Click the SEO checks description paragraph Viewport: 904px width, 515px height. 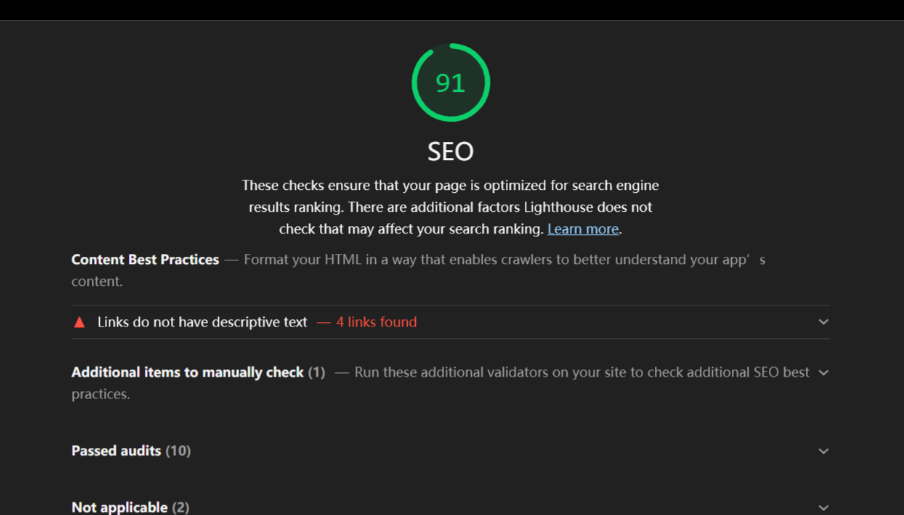pos(451,207)
